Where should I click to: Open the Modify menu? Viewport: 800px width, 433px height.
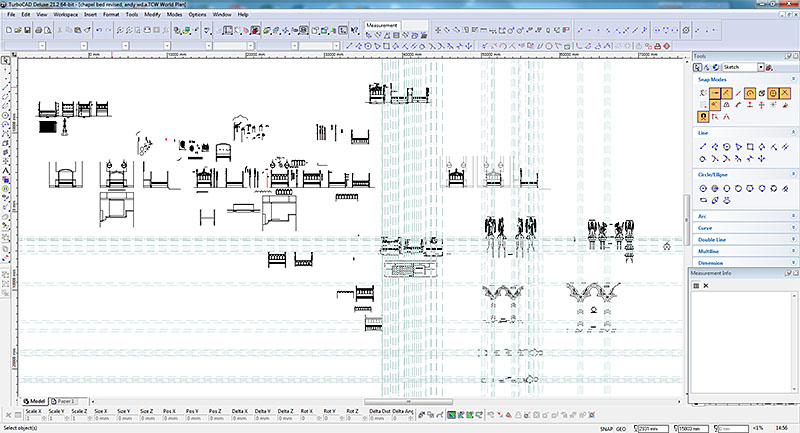click(150, 15)
